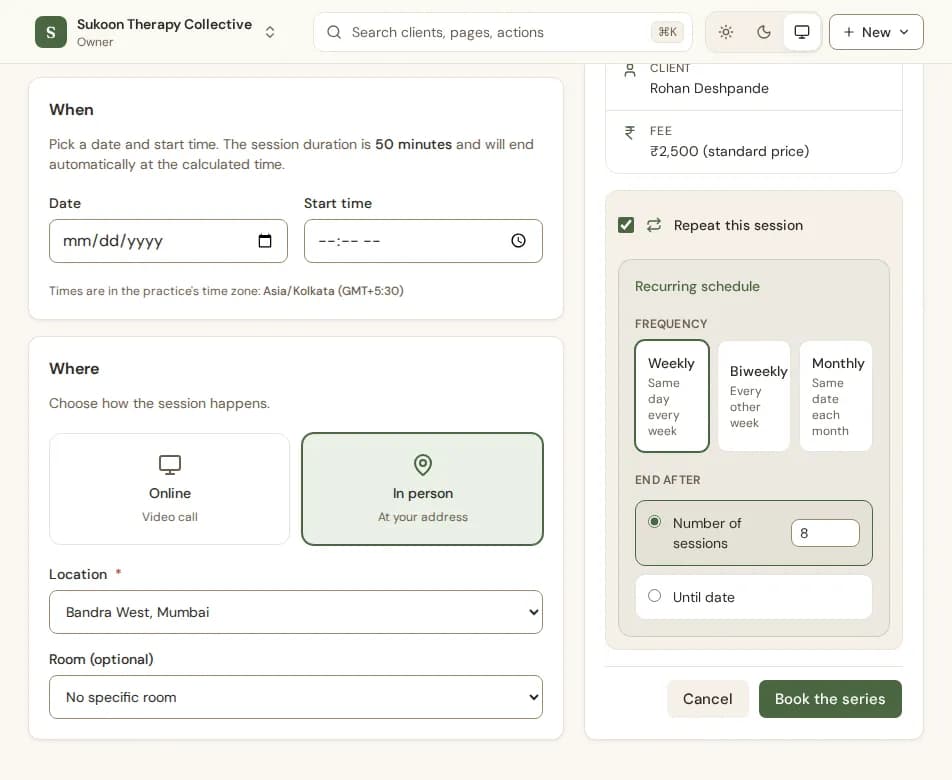Click the Asia/Kolkata (GMT+5:30) time zone text
The width and height of the screenshot is (952, 780).
point(333,291)
